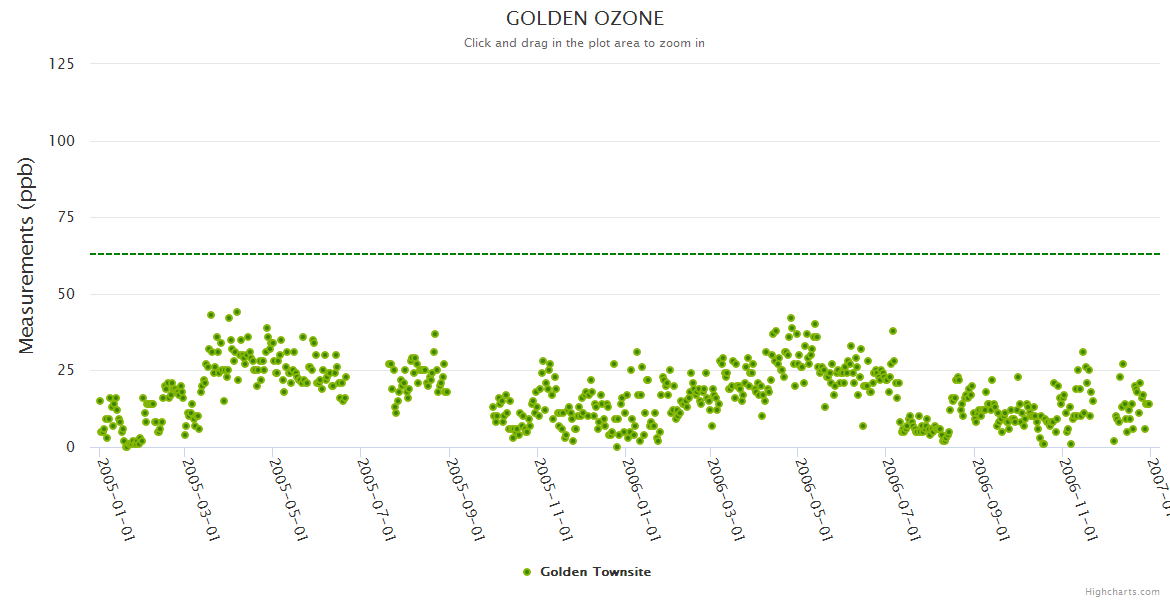Screen dimensions: 1170x600
Task: Click the zoom instruction subtitle text
Action: click(584, 43)
